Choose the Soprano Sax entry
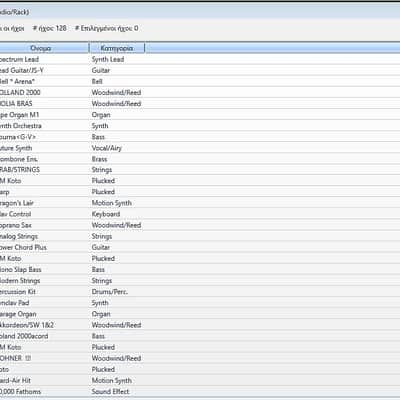This screenshot has height=400, width=400. [200, 225]
